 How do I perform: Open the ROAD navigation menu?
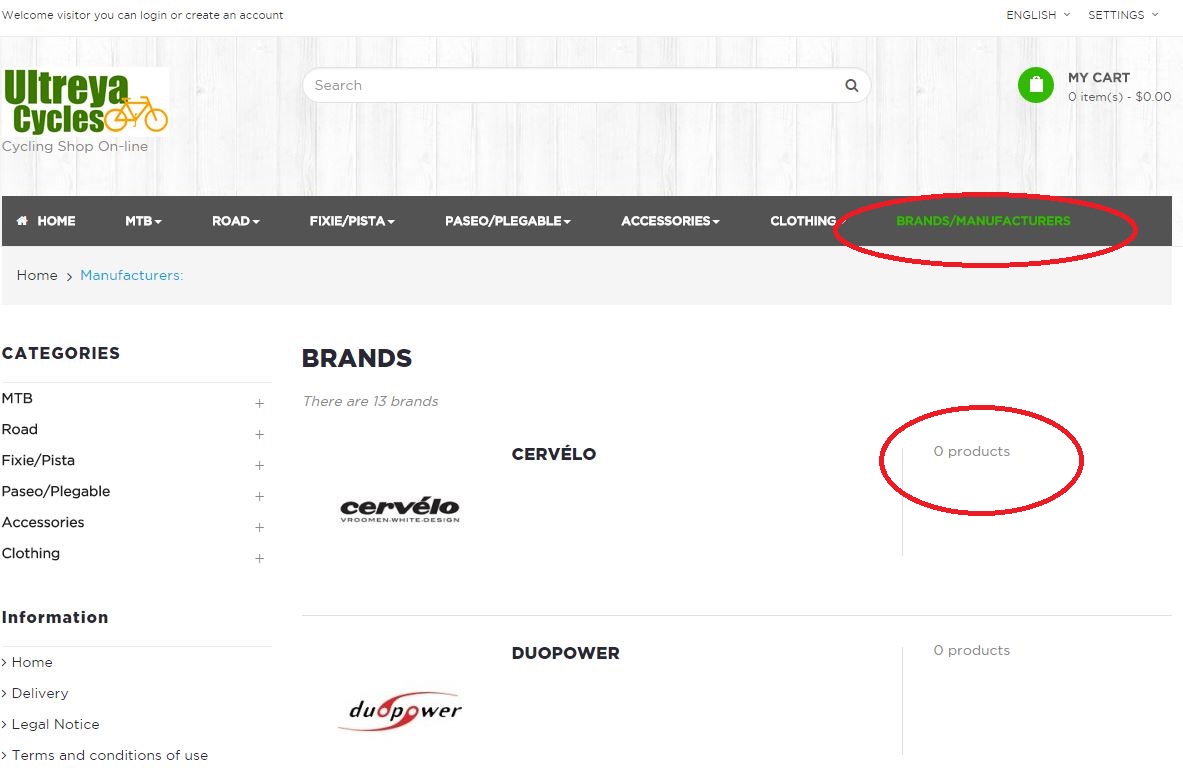(235, 221)
